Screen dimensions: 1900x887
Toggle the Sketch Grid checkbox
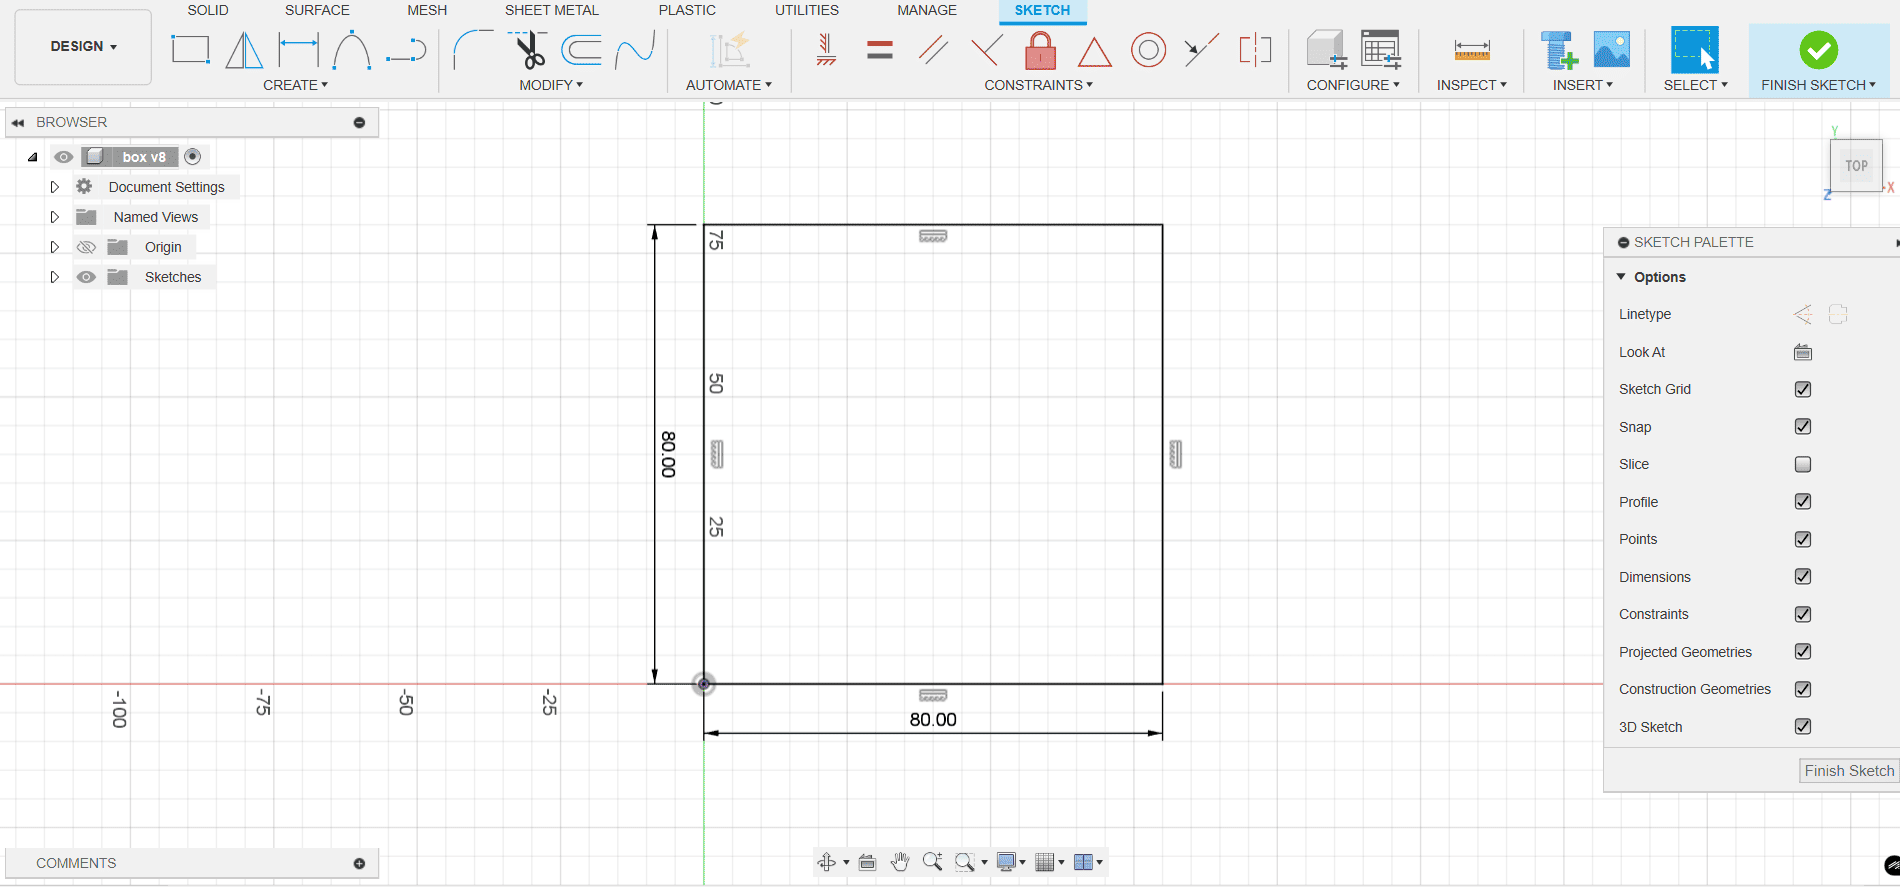point(1803,389)
